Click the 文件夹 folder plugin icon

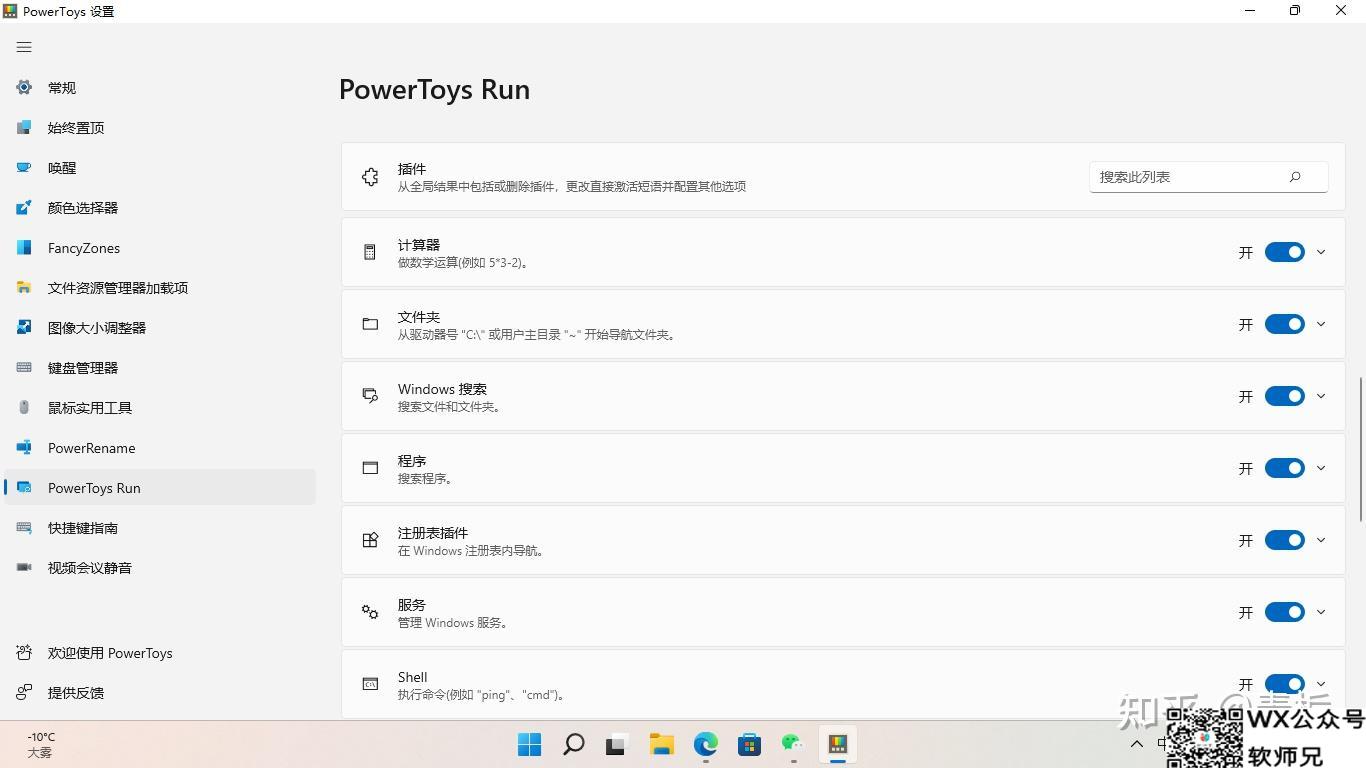click(x=370, y=324)
